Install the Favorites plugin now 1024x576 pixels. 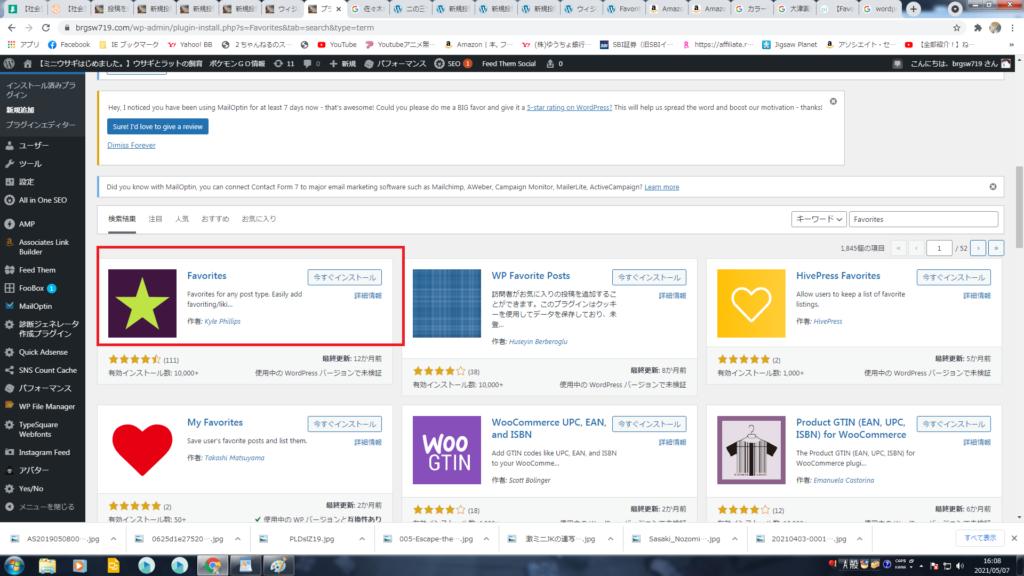click(x=344, y=277)
